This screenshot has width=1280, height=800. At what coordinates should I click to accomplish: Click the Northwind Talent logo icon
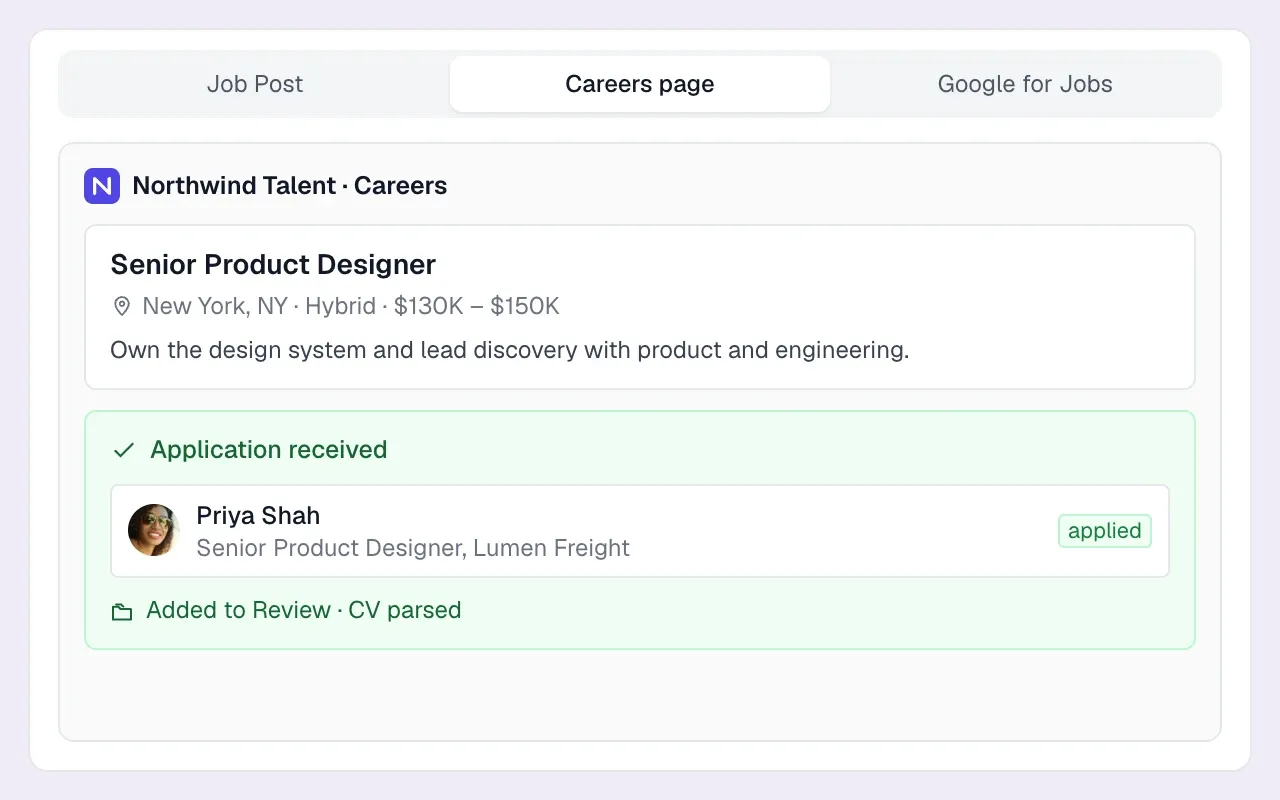102,186
